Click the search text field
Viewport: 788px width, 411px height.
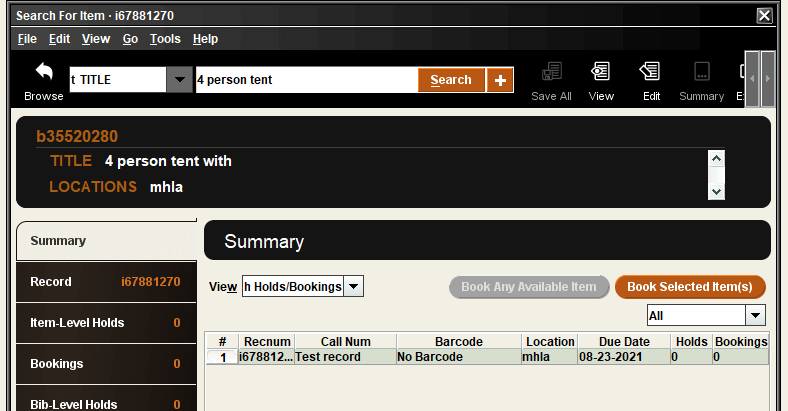305,80
